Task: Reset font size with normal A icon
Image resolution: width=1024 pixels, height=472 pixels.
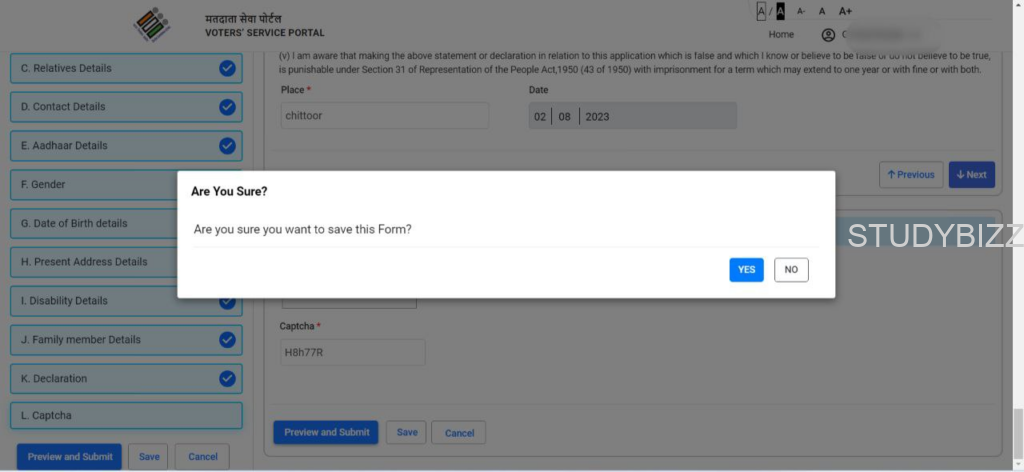Action: (x=822, y=11)
